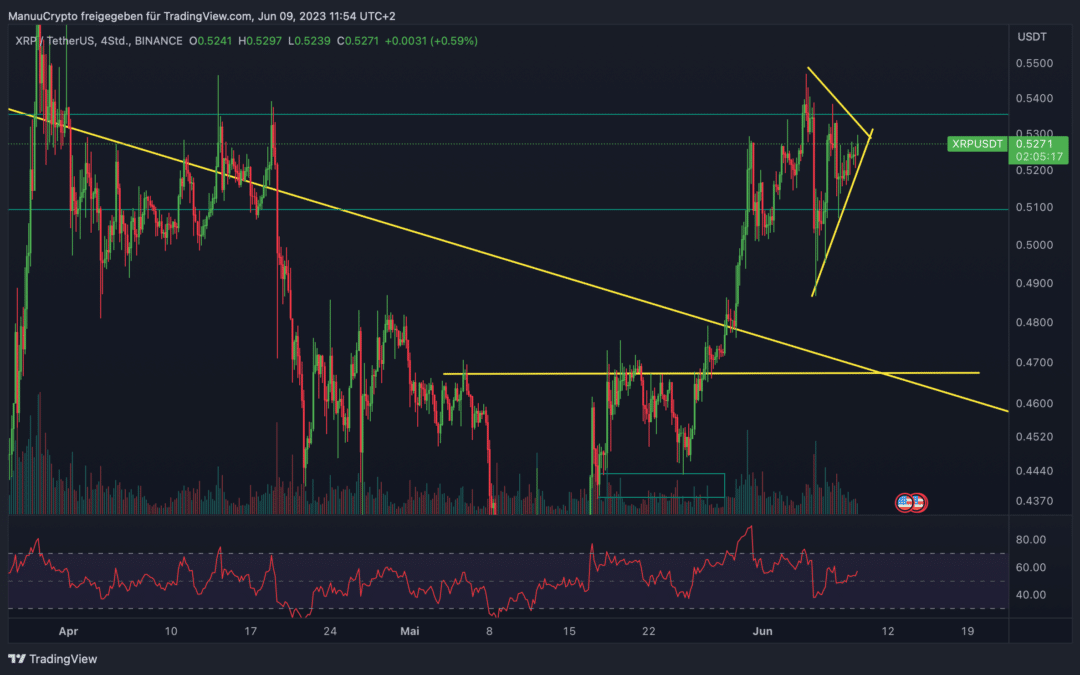The height and width of the screenshot is (675, 1080).
Task: Click the 17 date label on the time axis
Action: coord(251,632)
